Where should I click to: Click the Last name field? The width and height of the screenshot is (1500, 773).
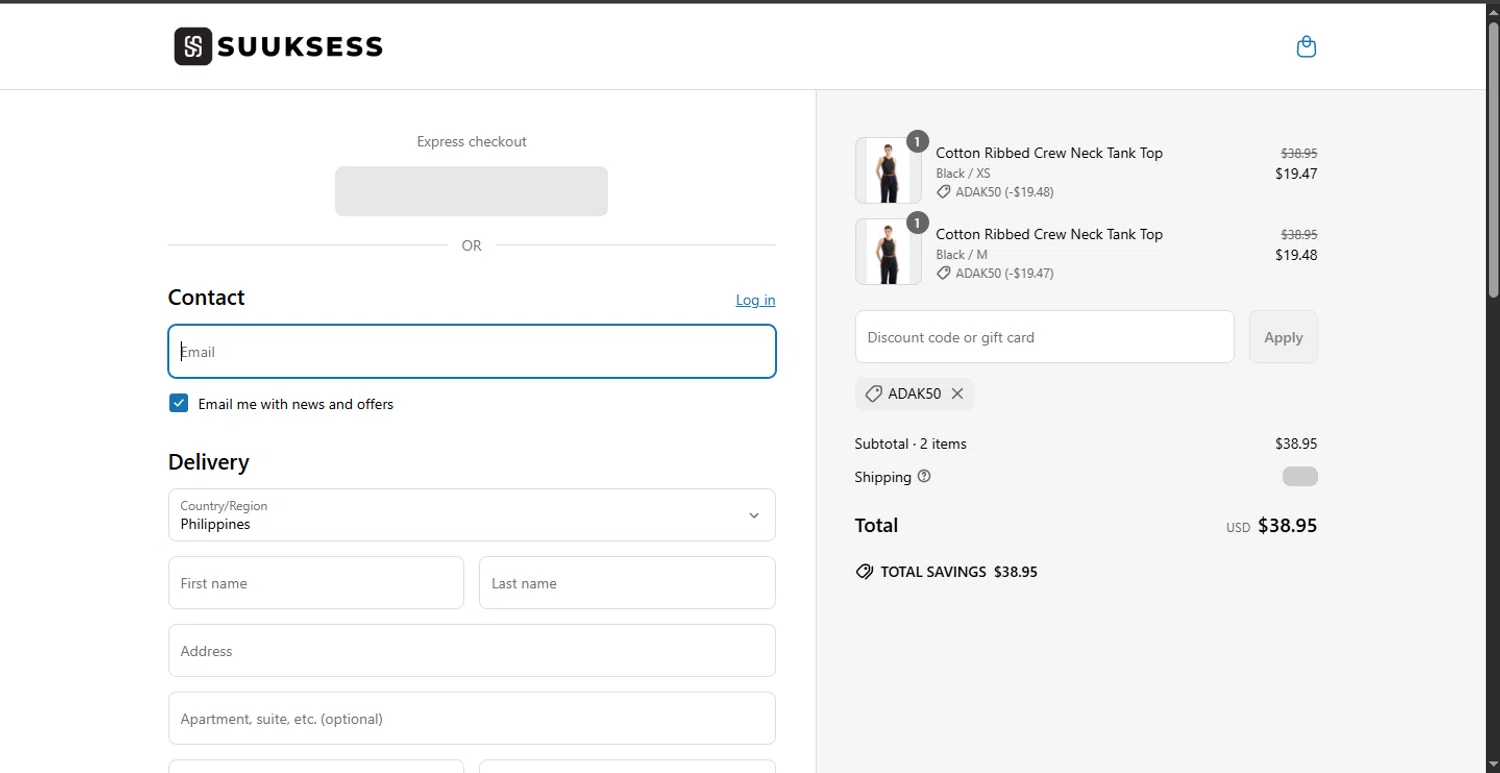point(627,583)
